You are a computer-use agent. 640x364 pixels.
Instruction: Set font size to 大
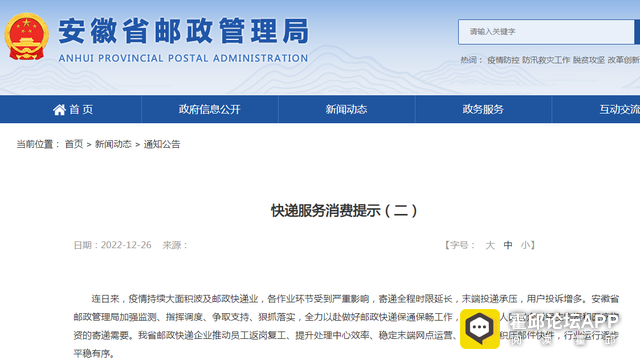(490, 245)
